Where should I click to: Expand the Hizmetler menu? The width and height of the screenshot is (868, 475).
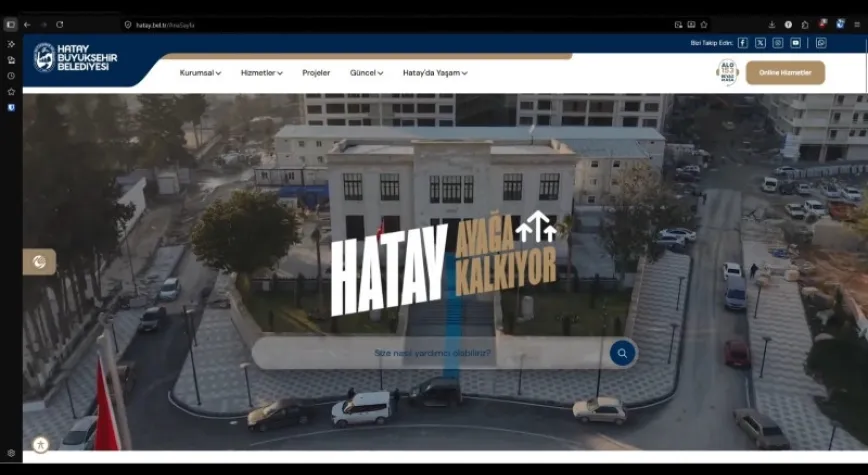[262, 73]
